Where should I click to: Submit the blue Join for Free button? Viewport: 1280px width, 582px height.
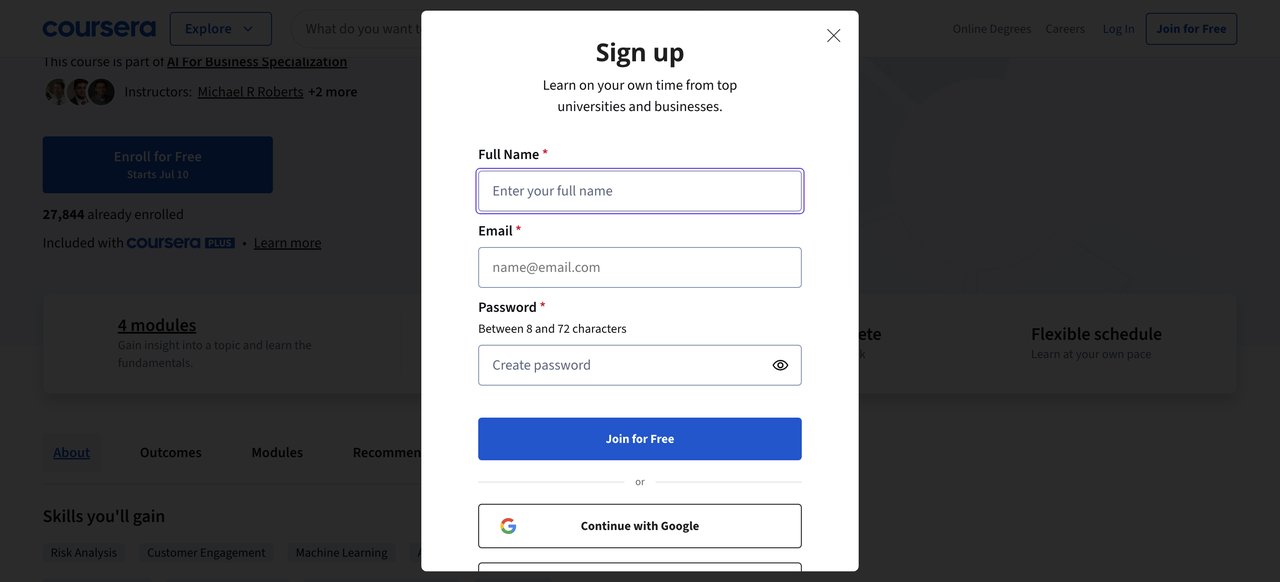(640, 439)
